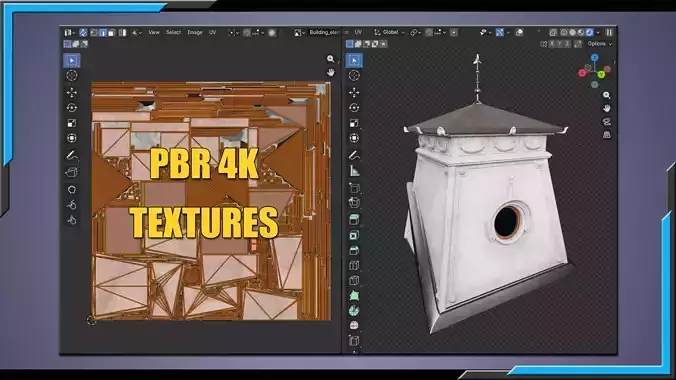Choose the Edge Slide tool
Screen dimensions: 676x380
pos(354,340)
